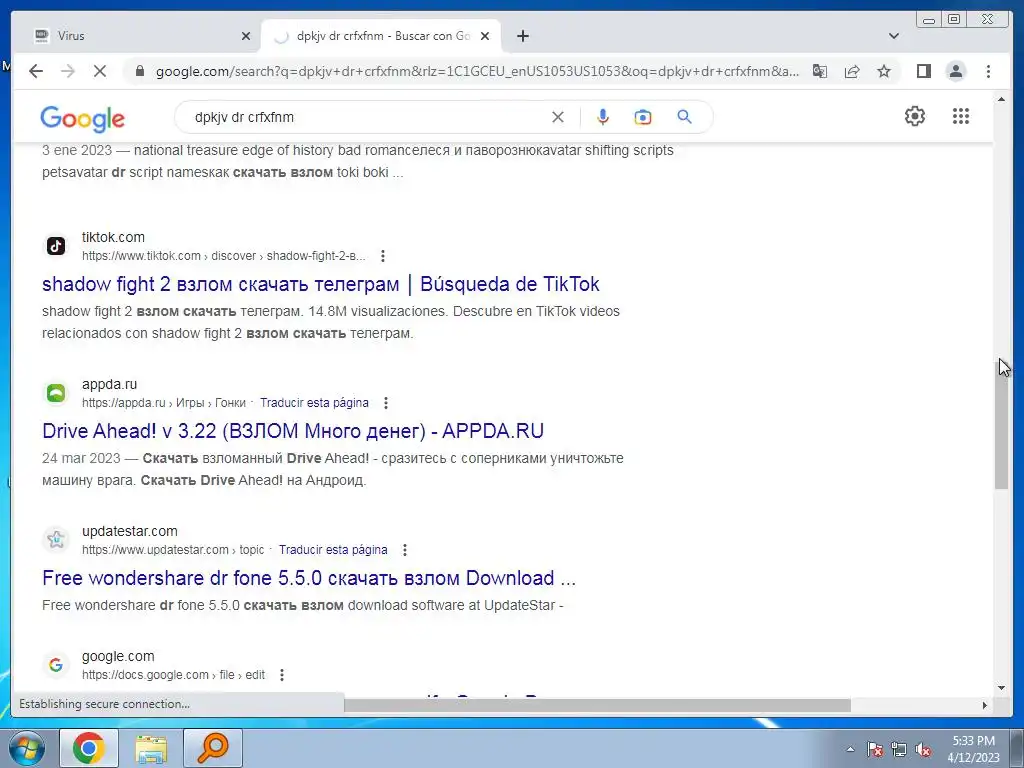This screenshot has height=768, width=1024.
Task: Open the muted volume tray icon
Action: point(923,750)
